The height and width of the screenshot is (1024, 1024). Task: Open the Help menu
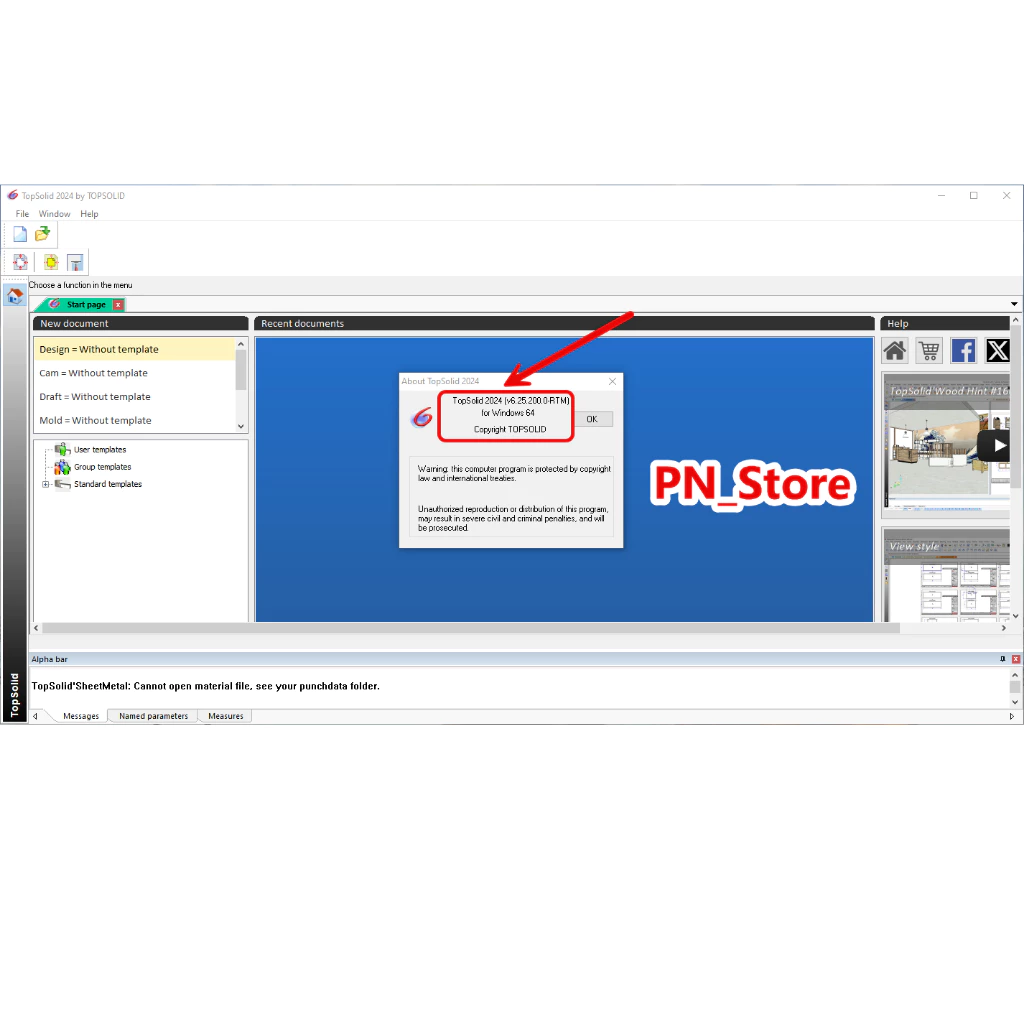pyautogui.click(x=89, y=214)
